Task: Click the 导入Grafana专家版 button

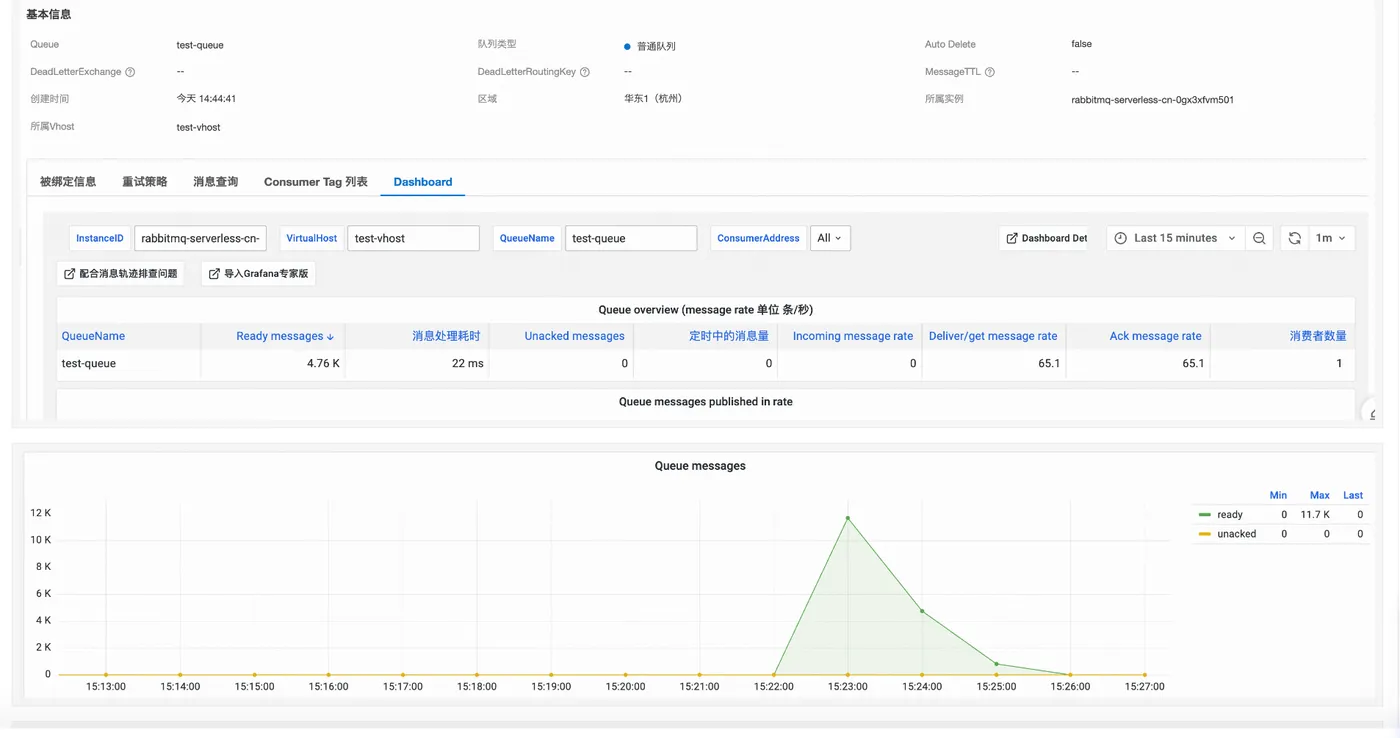Action: [x=259, y=273]
